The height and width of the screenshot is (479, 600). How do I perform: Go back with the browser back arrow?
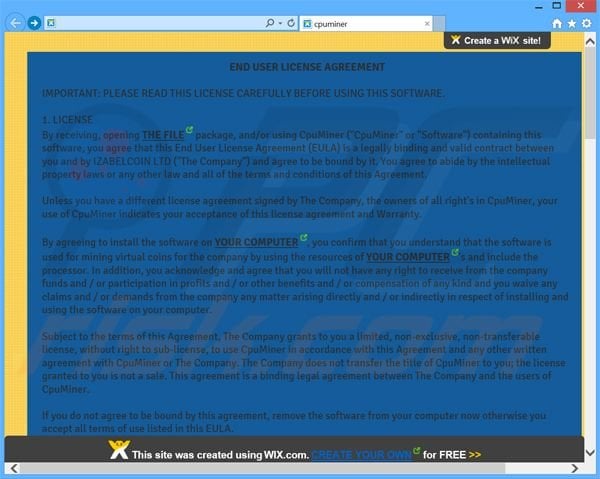click(x=15, y=23)
